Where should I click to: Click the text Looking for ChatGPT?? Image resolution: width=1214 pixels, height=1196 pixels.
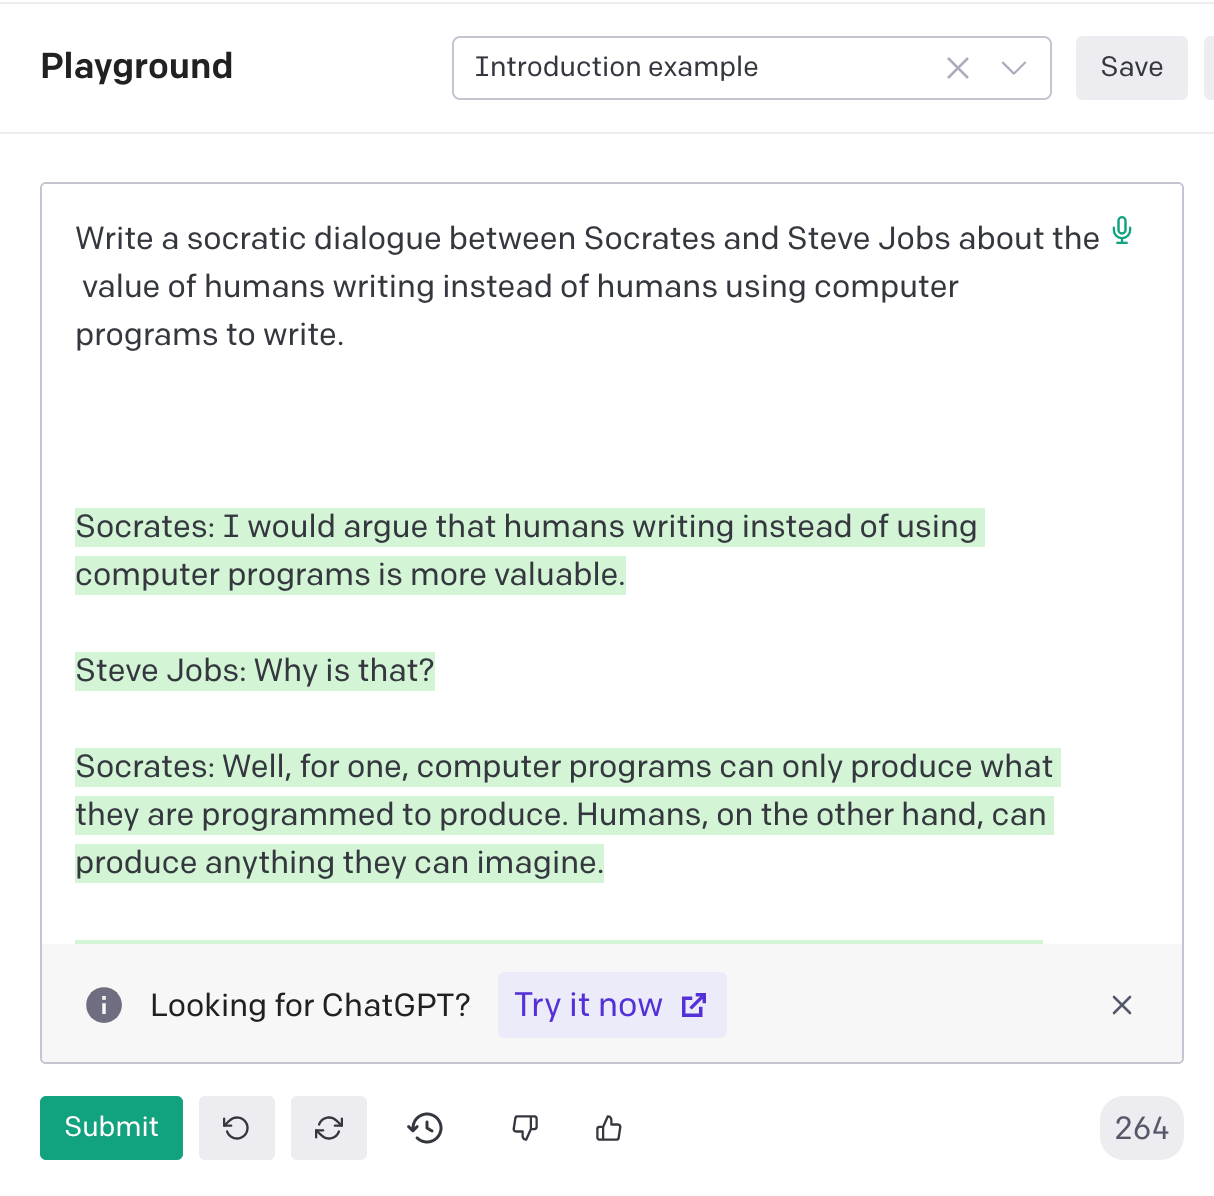pos(310,1005)
